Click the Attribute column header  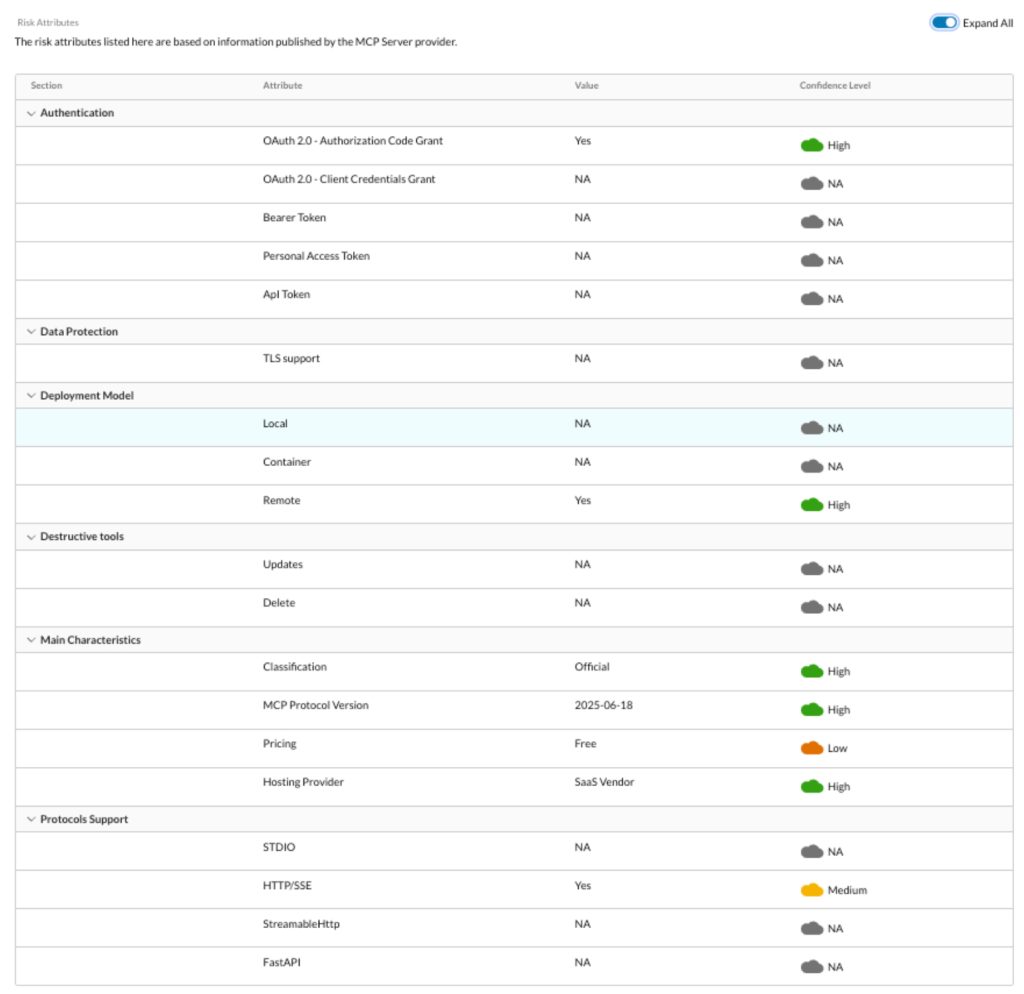pos(282,86)
